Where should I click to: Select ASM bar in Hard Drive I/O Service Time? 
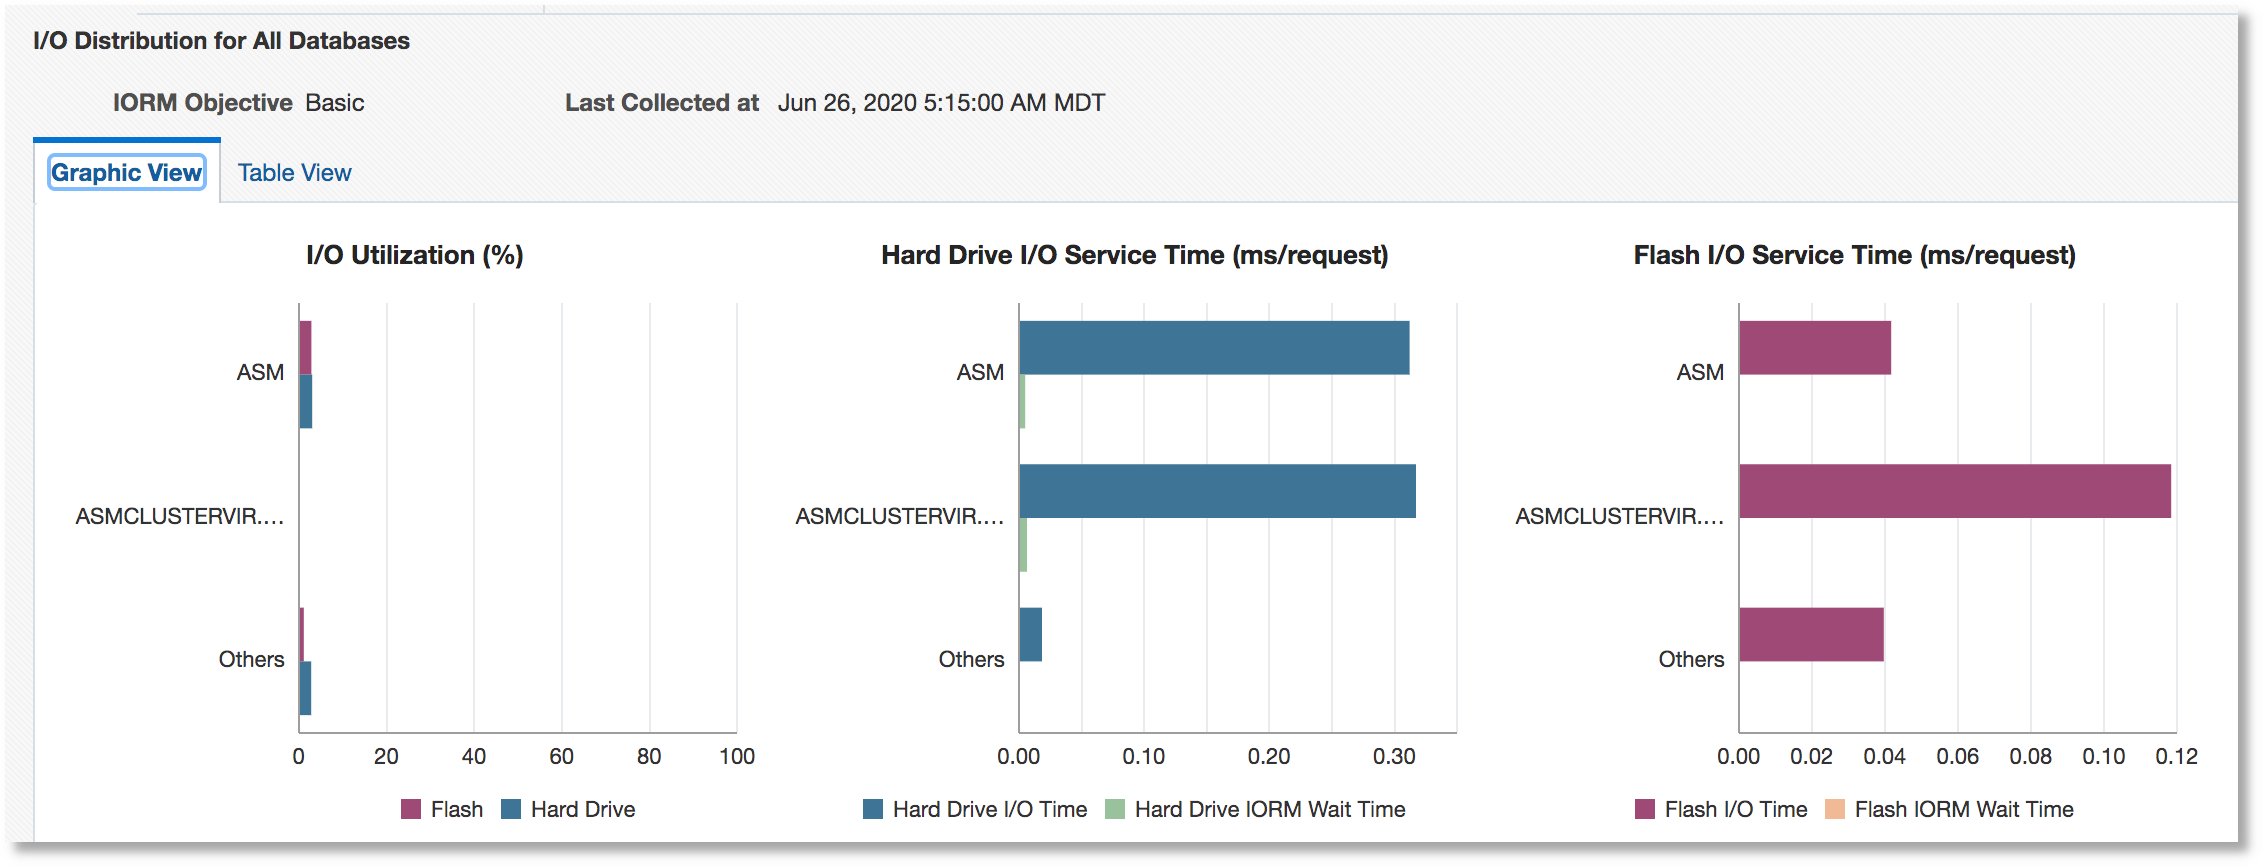coord(1215,348)
